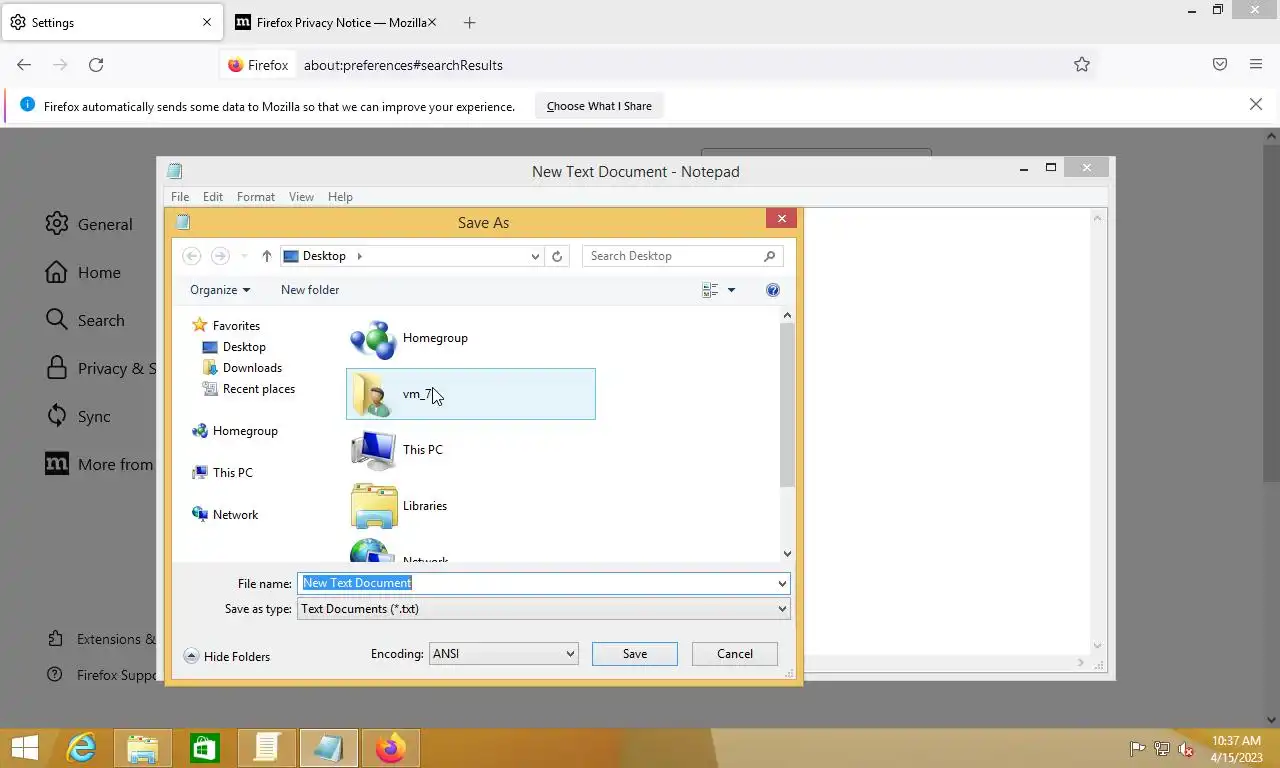The width and height of the screenshot is (1280, 768).
Task: Switch to the Settings tab in Firefox
Action: [x=110, y=22]
